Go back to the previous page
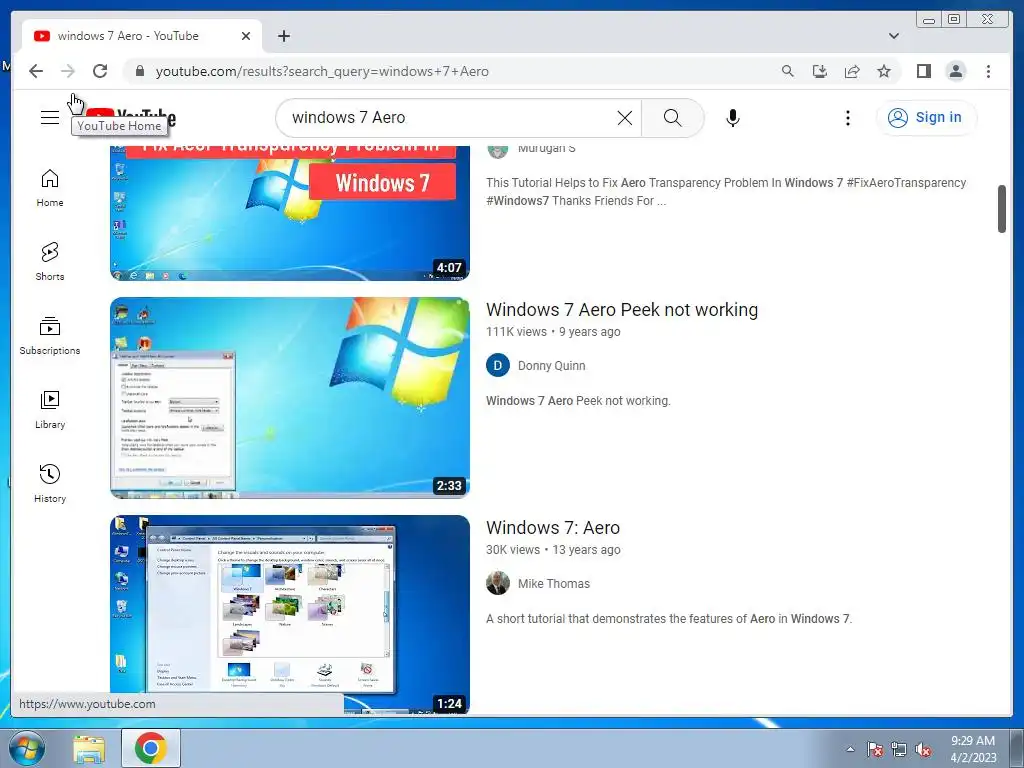The height and width of the screenshot is (768, 1024). [36, 71]
